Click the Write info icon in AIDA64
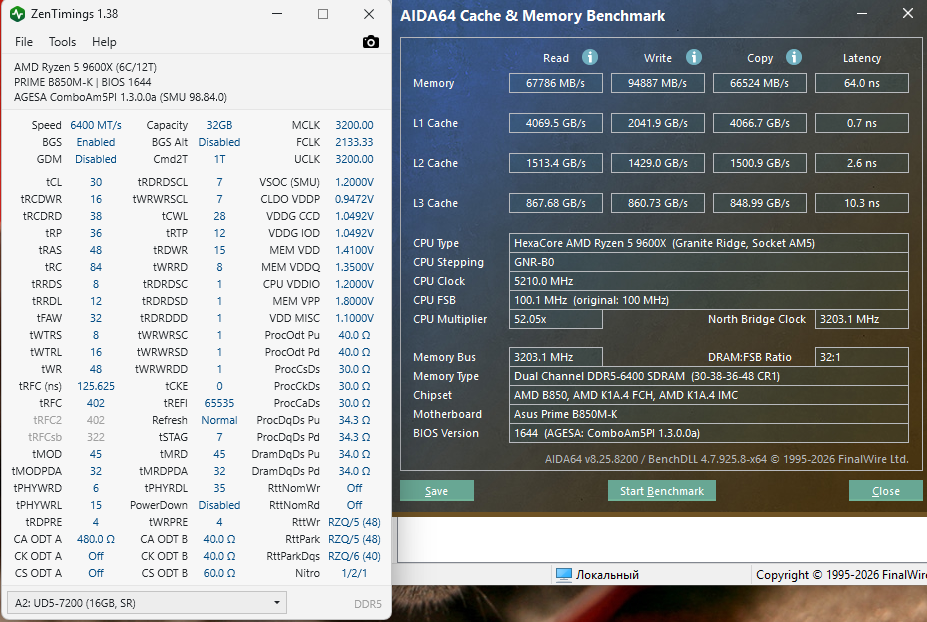The image size is (927, 622). [693, 57]
